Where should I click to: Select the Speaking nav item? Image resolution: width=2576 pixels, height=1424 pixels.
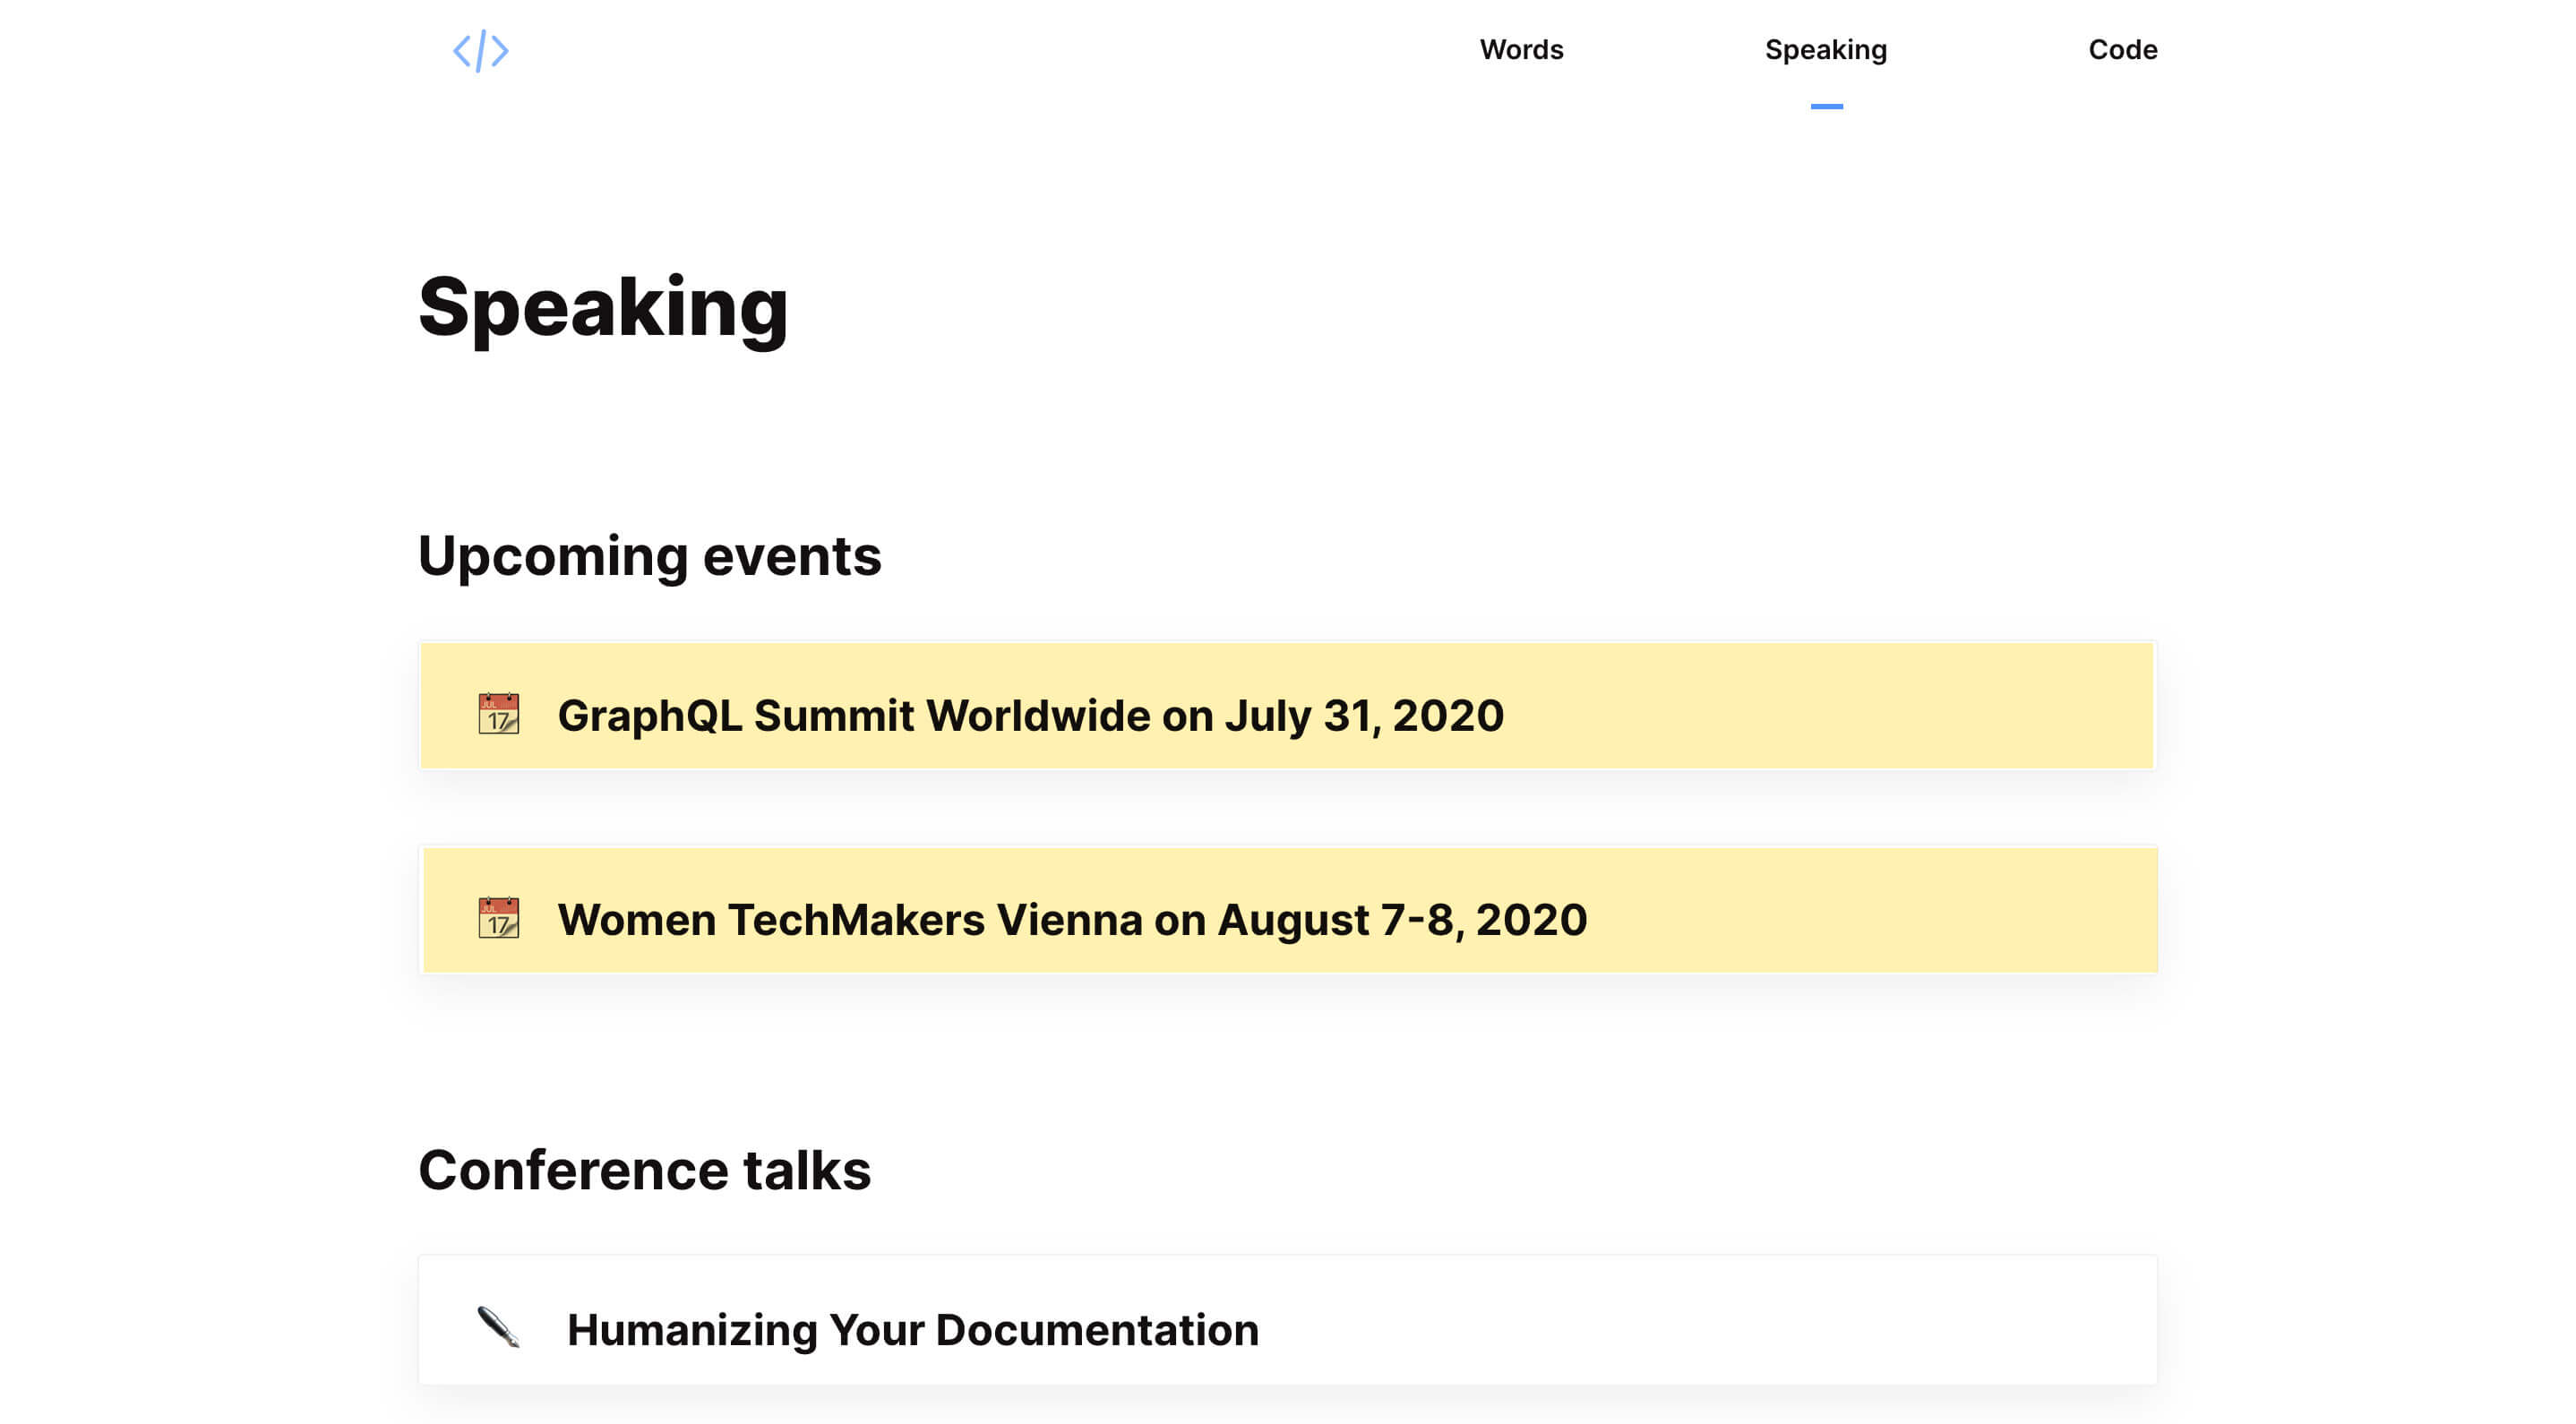1825,50
